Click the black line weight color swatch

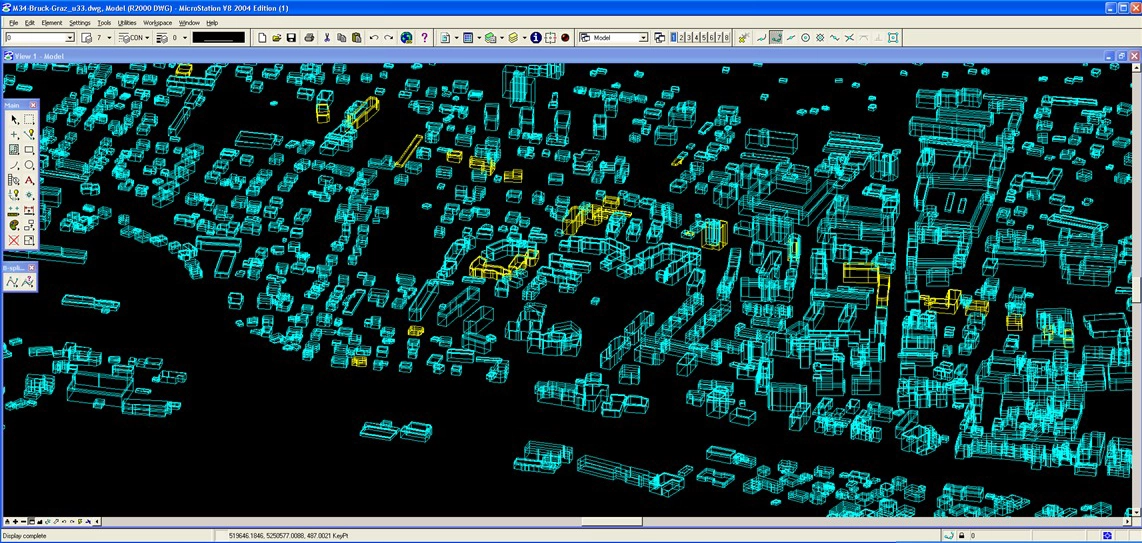pyautogui.click(x=218, y=38)
